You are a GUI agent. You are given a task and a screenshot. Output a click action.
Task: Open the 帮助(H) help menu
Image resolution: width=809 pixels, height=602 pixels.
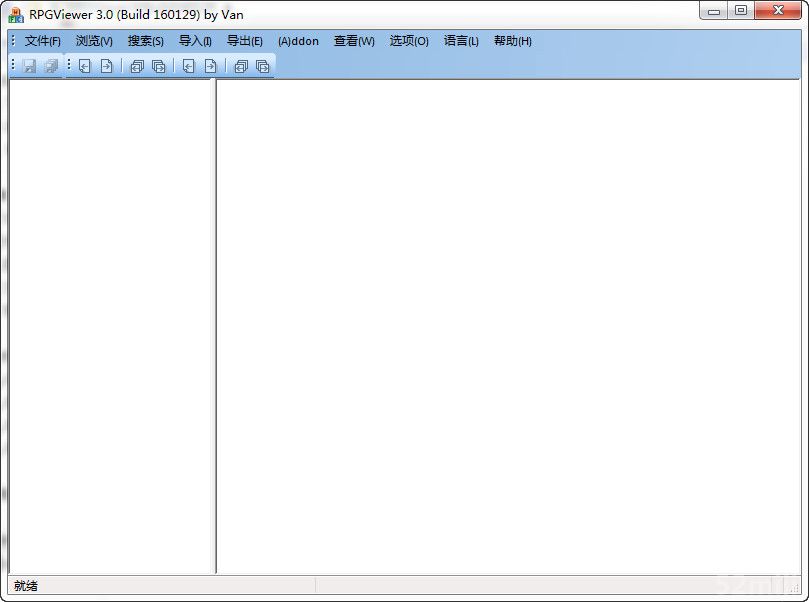(x=512, y=41)
